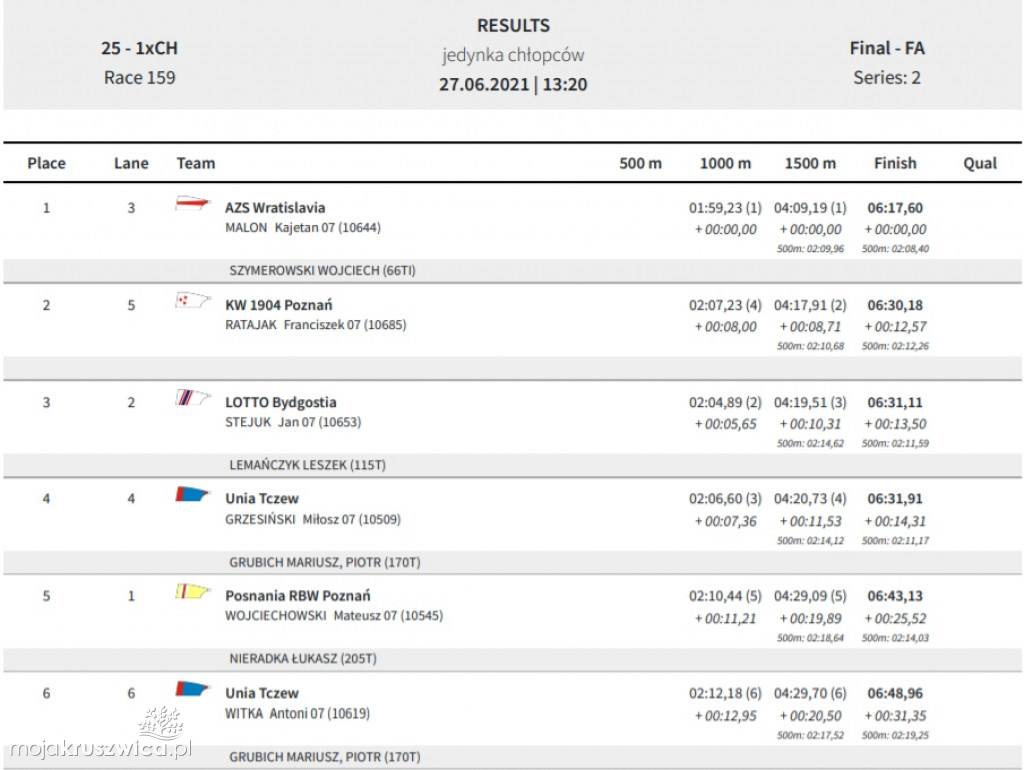
Task: Click the Lane column header
Action: pyautogui.click(x=131, y=163)
